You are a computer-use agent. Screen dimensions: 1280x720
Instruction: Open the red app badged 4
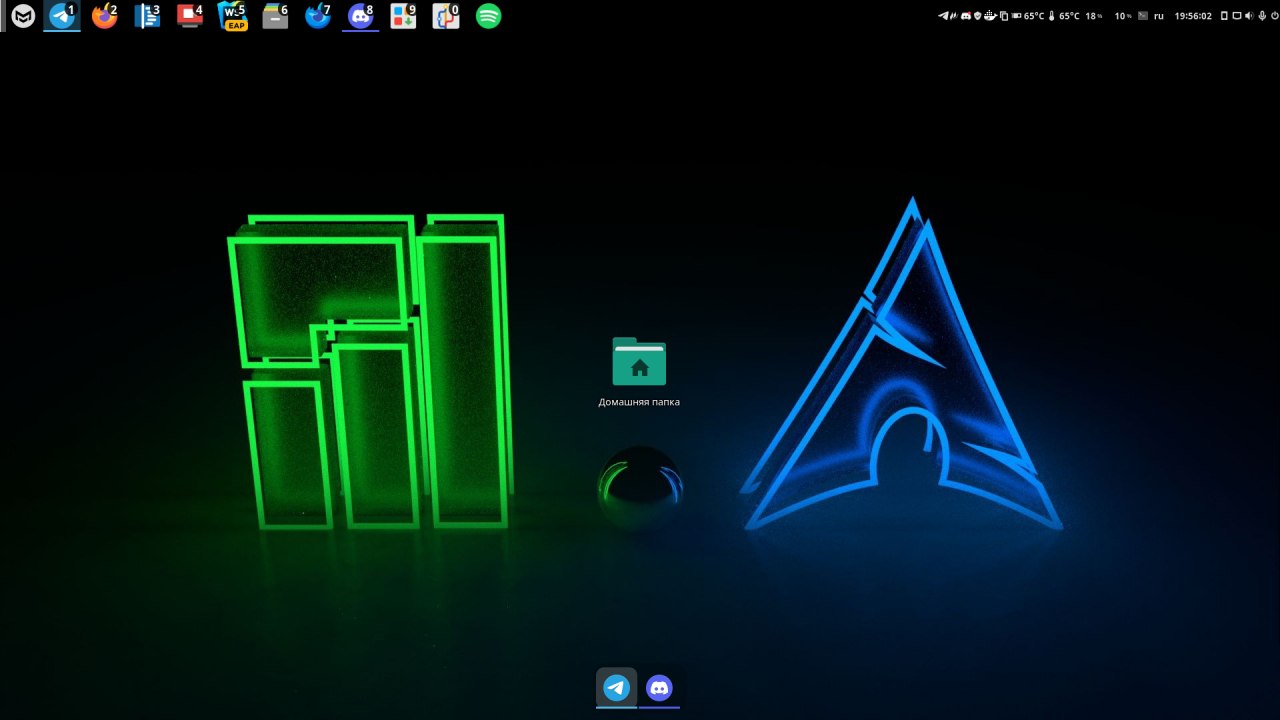click(x=190, y=16)
